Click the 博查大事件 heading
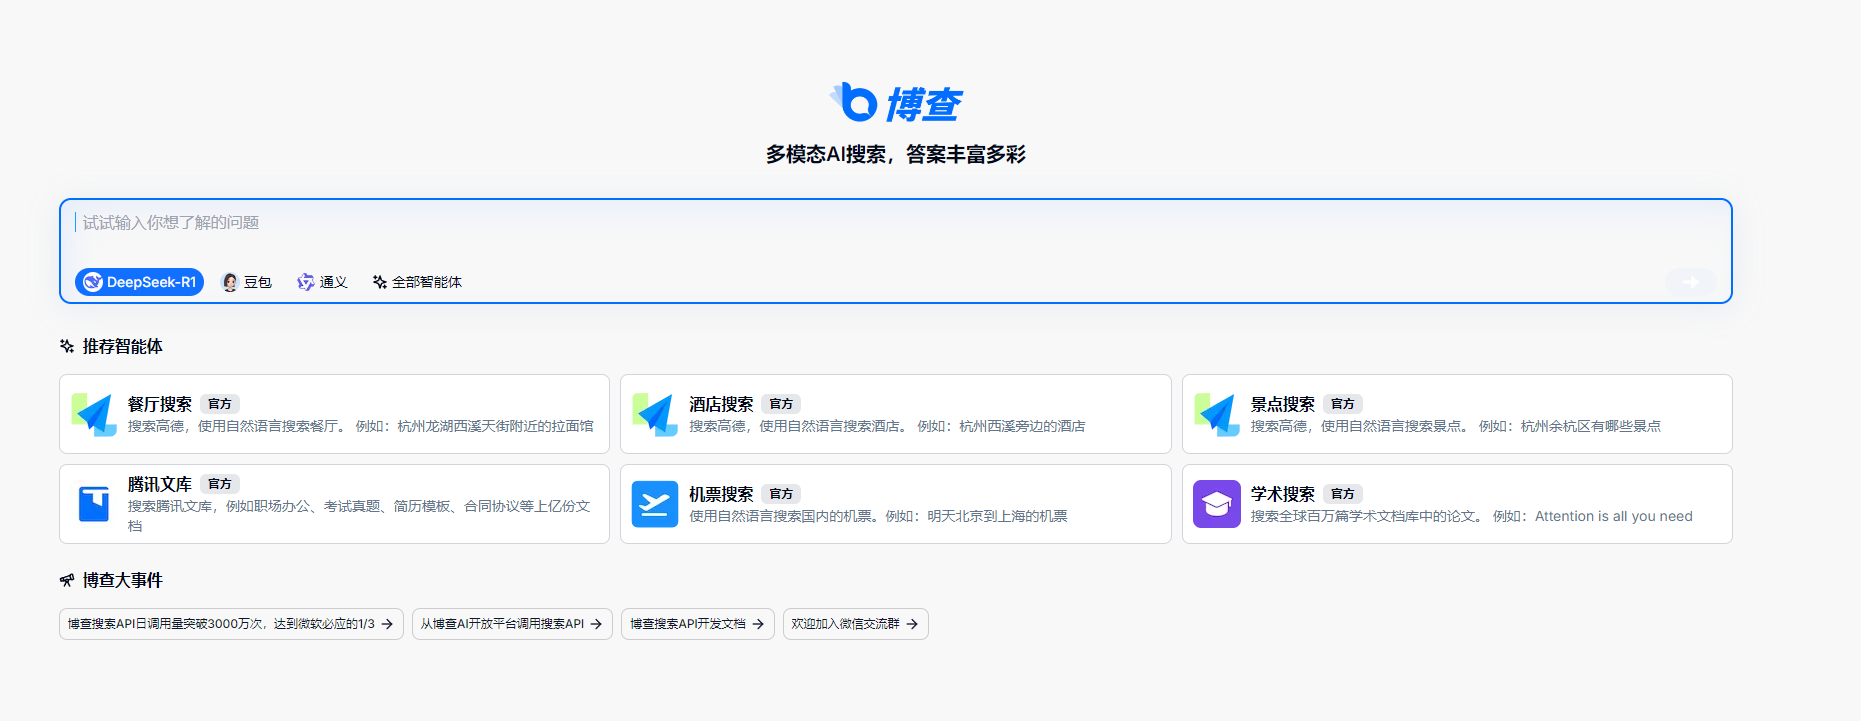1861x721 pixels. (122, 580)
